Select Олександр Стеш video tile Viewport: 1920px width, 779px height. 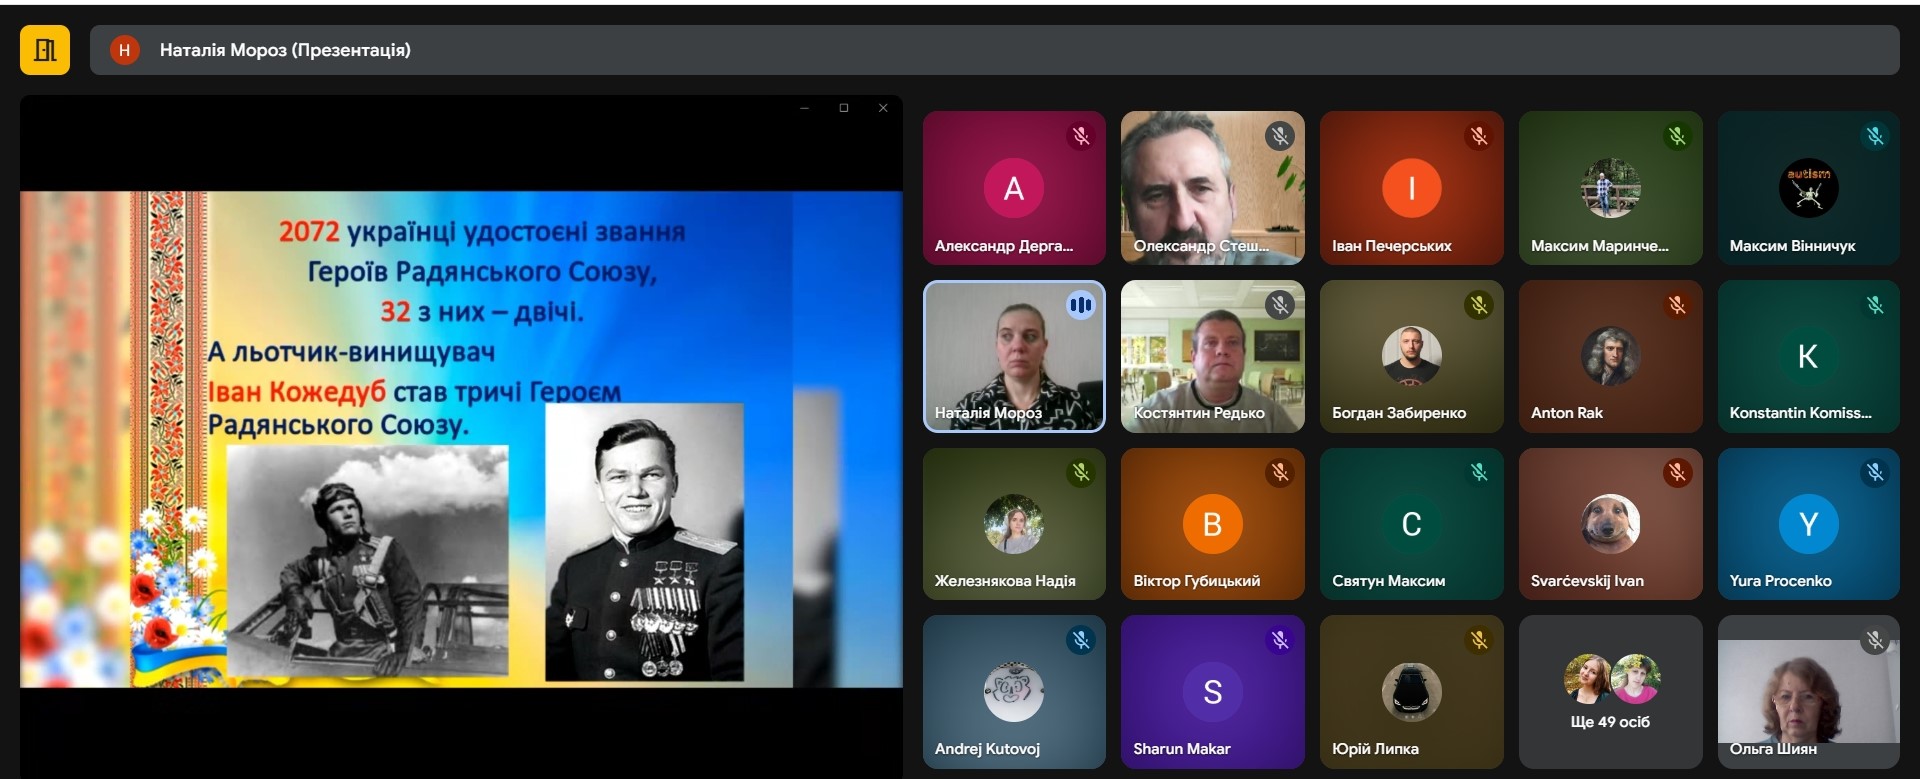pos(1212,188)
